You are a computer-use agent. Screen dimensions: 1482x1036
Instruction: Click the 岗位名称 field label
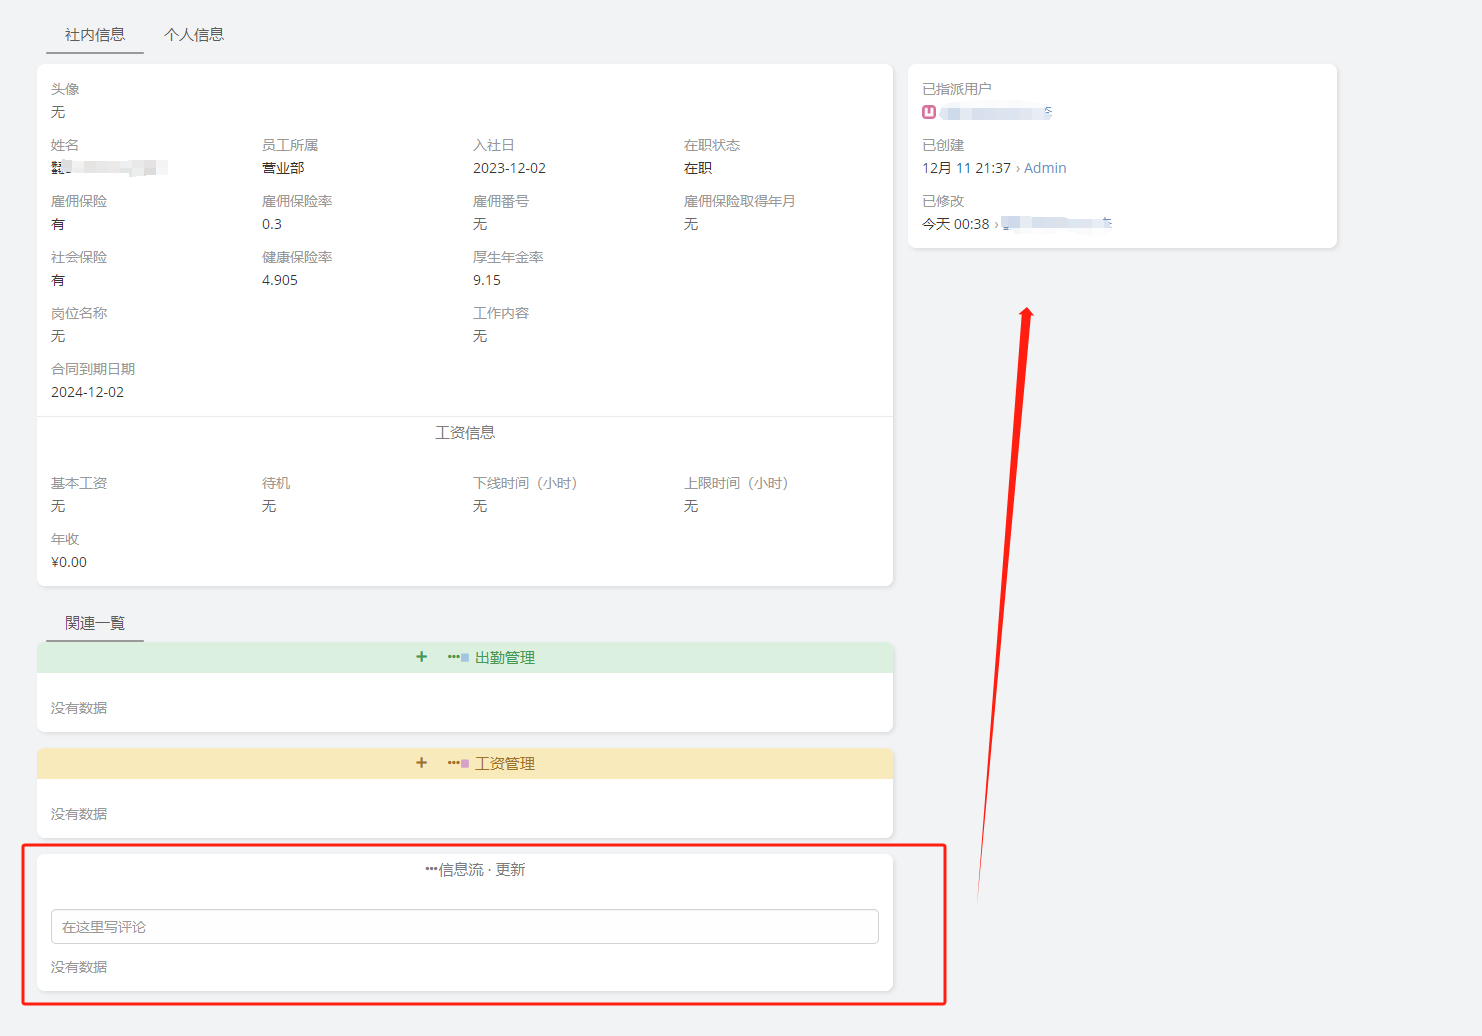pyautogui.click(x=79, y=313)
